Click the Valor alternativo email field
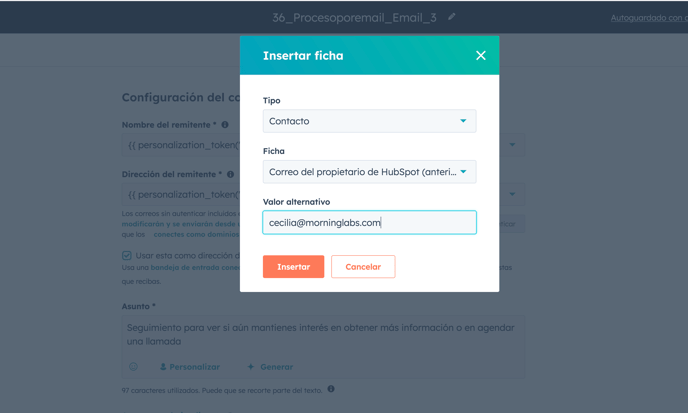Image resolution: width=688 pixels, height=413 pixels. (x=369, y=222)
